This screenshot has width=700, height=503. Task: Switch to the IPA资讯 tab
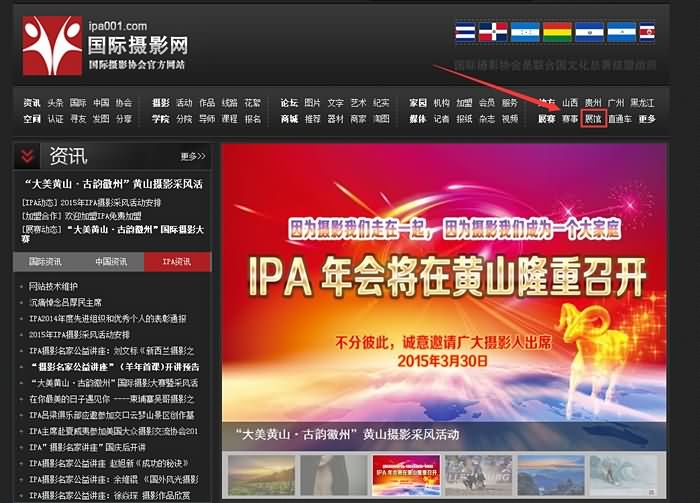[x=177, y=262]
